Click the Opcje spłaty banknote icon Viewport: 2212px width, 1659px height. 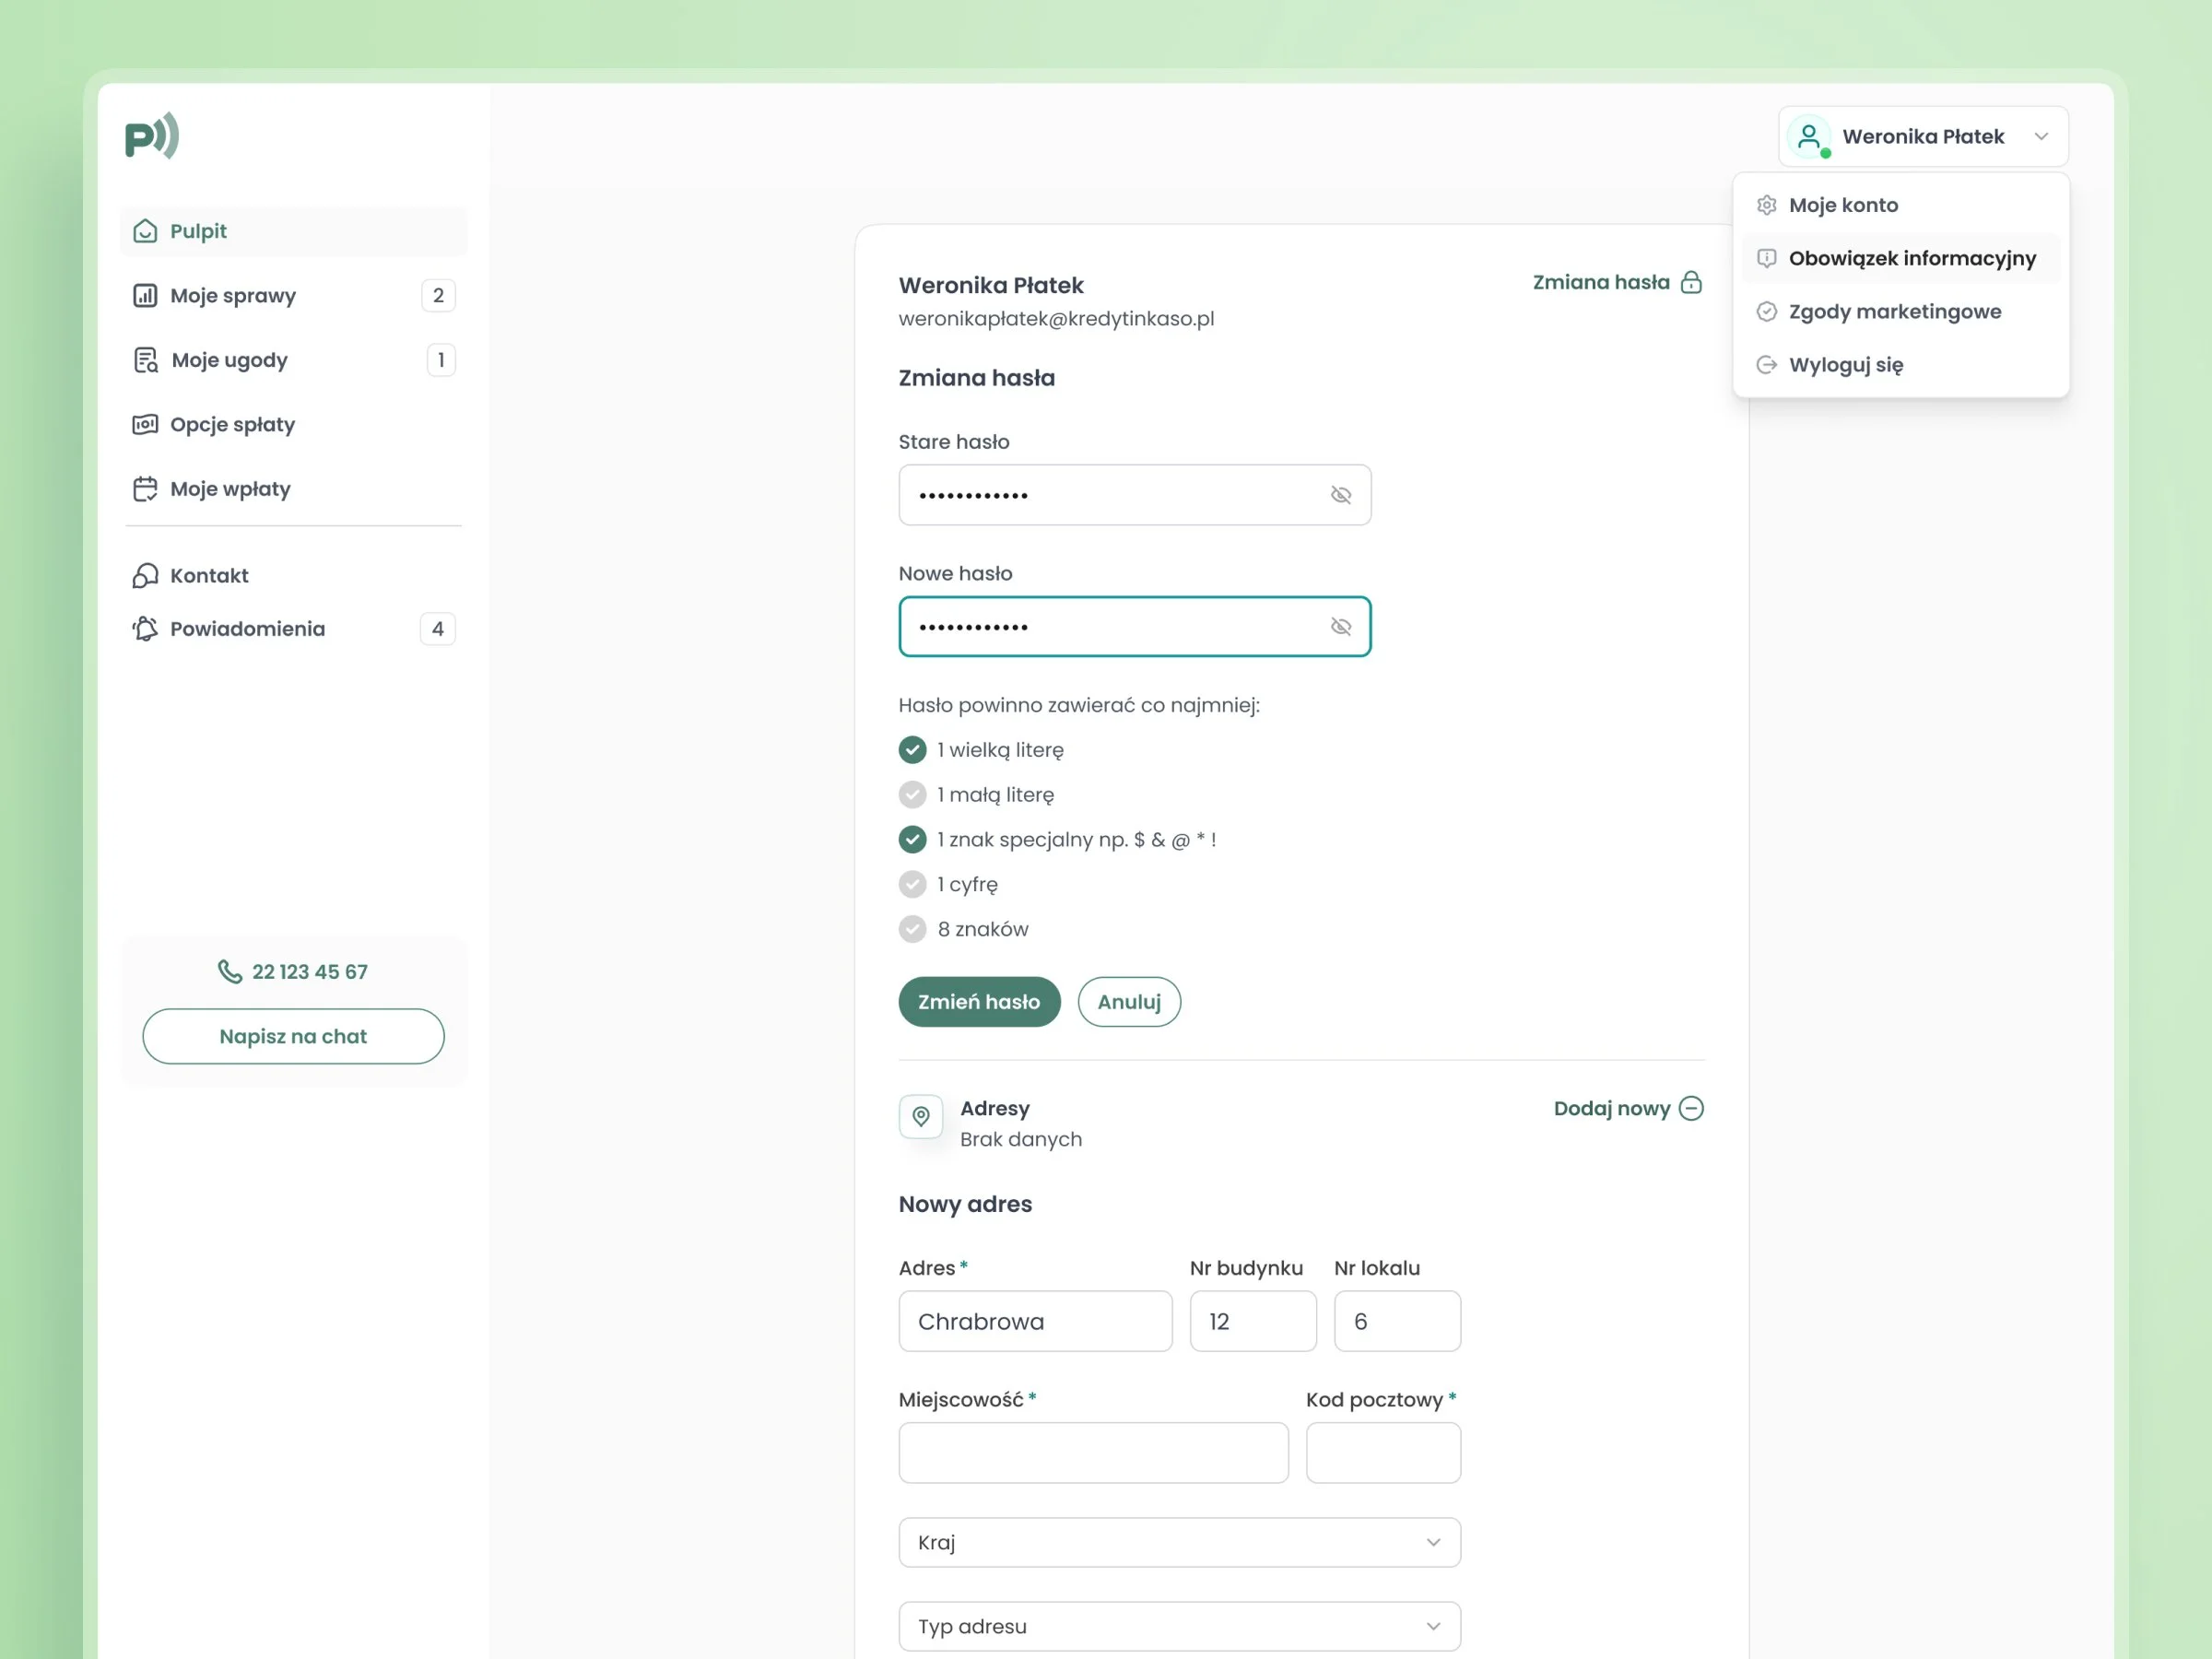[x=145, y=424]
